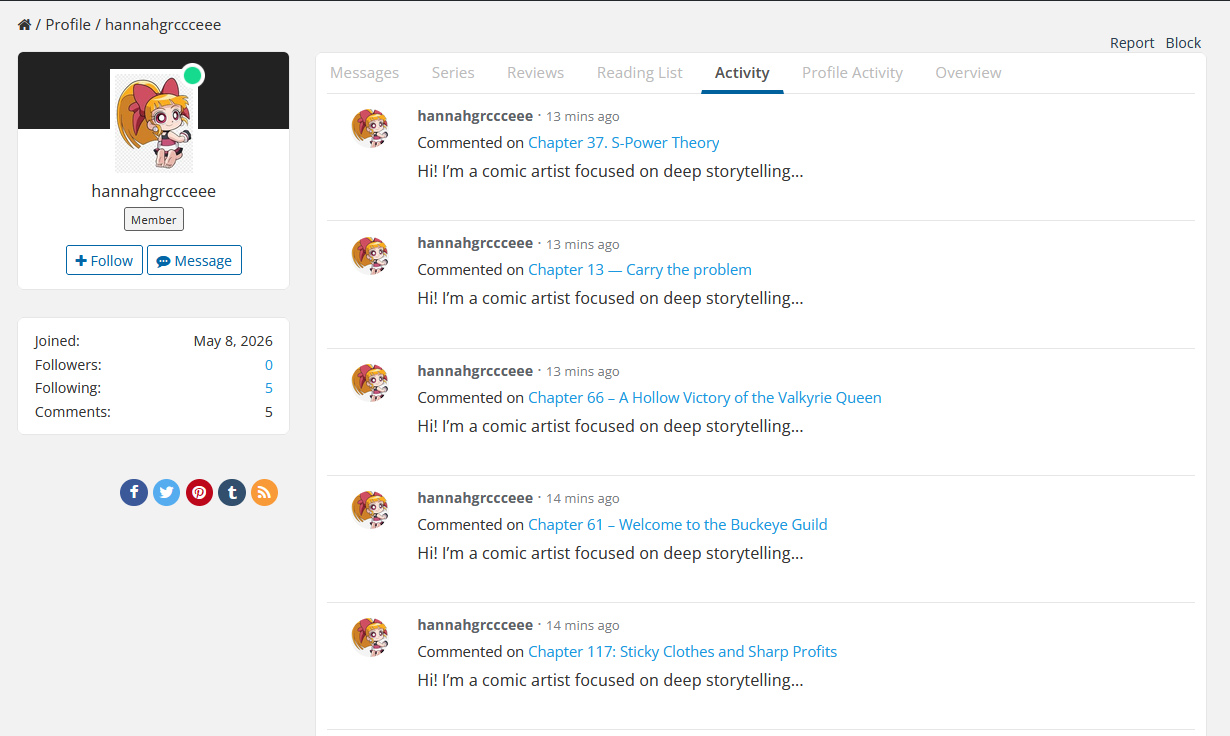This screenshot has width=1230, height=736.
Task: Open Chapter 117 Sticky Clothes link
Action: click(x=683, y=651)
